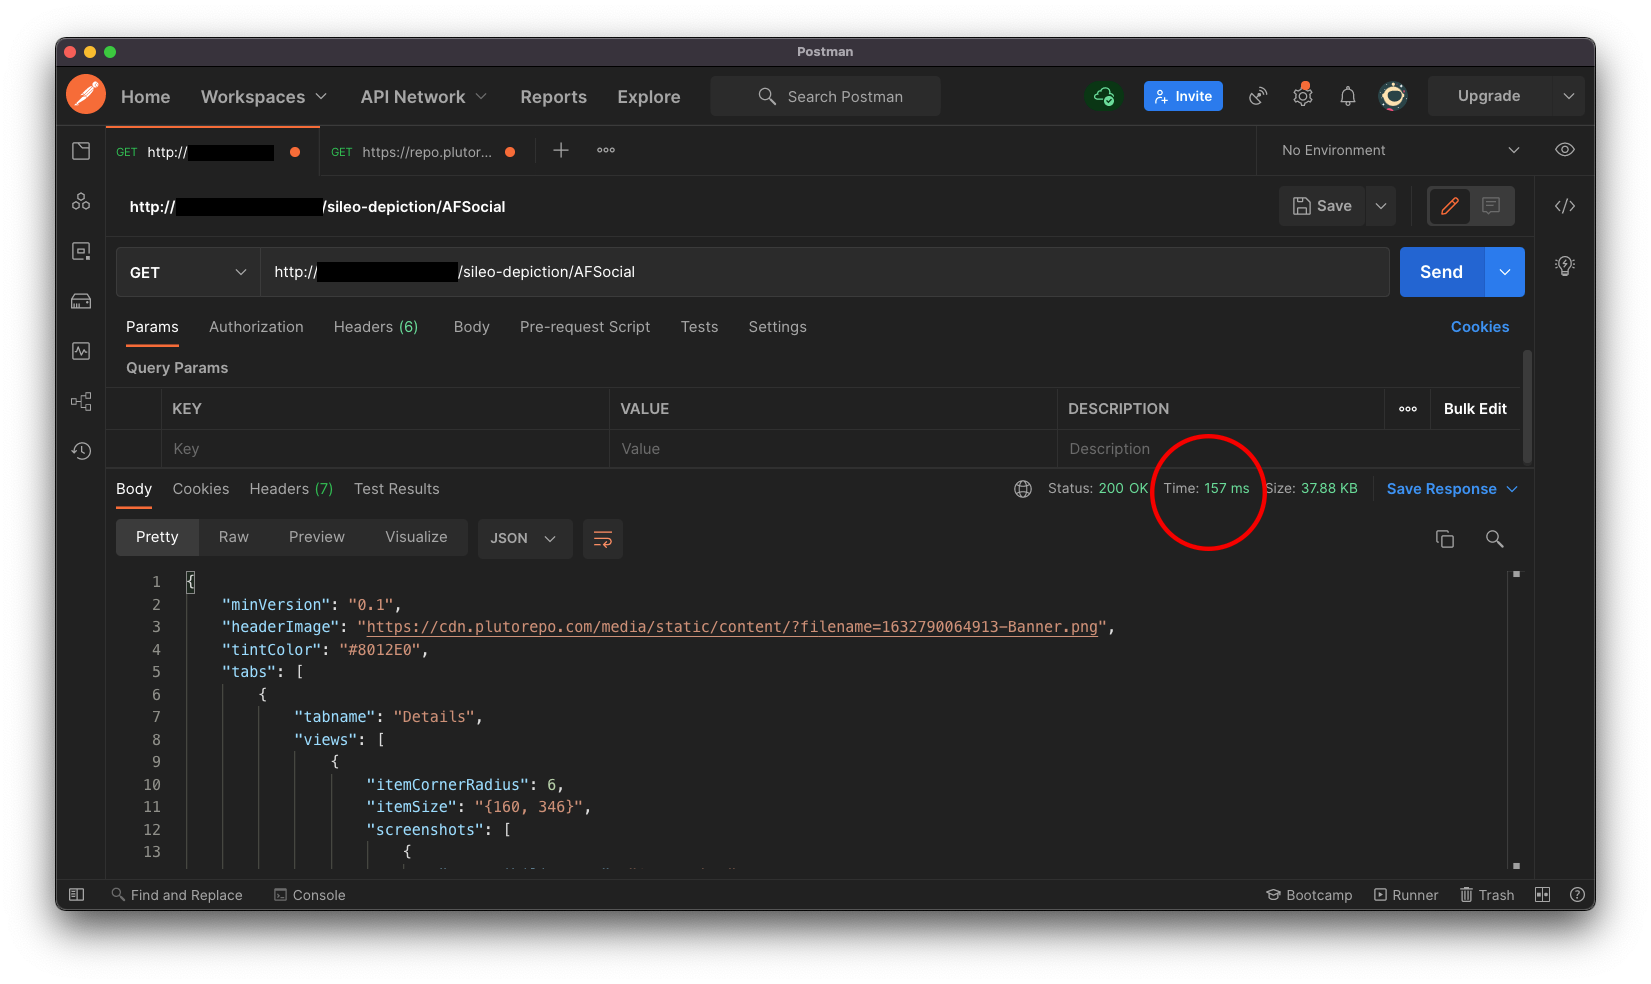Click the new tab plus icon
Image resolution: width=1651 pixels, height=984 pixels.
tap(561, 150)
